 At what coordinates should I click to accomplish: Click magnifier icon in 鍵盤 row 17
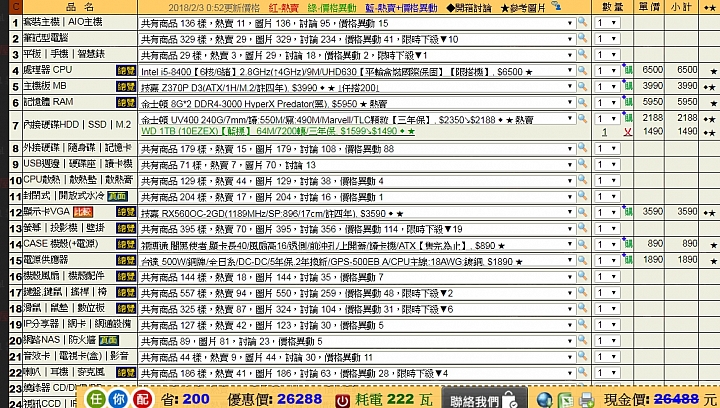click(x=582, y=291)
